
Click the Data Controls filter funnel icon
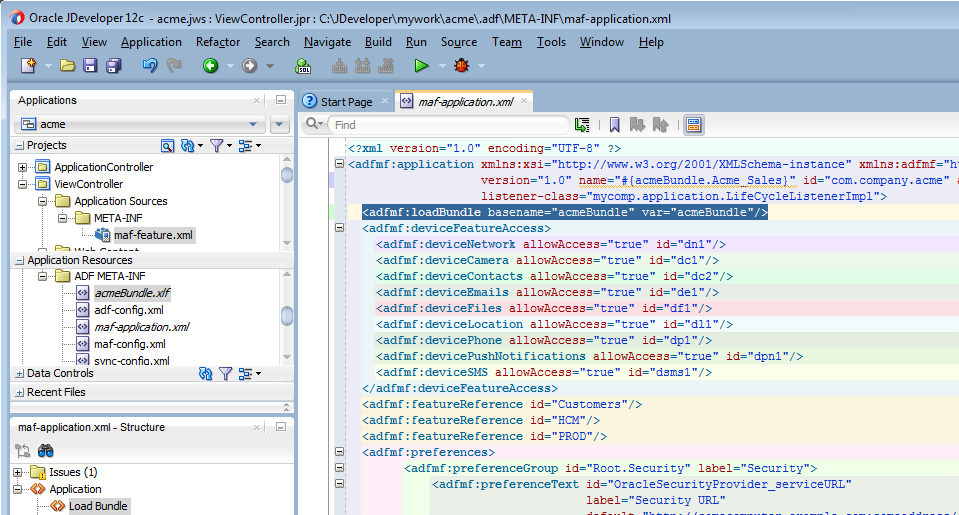(x=226, y=373)
